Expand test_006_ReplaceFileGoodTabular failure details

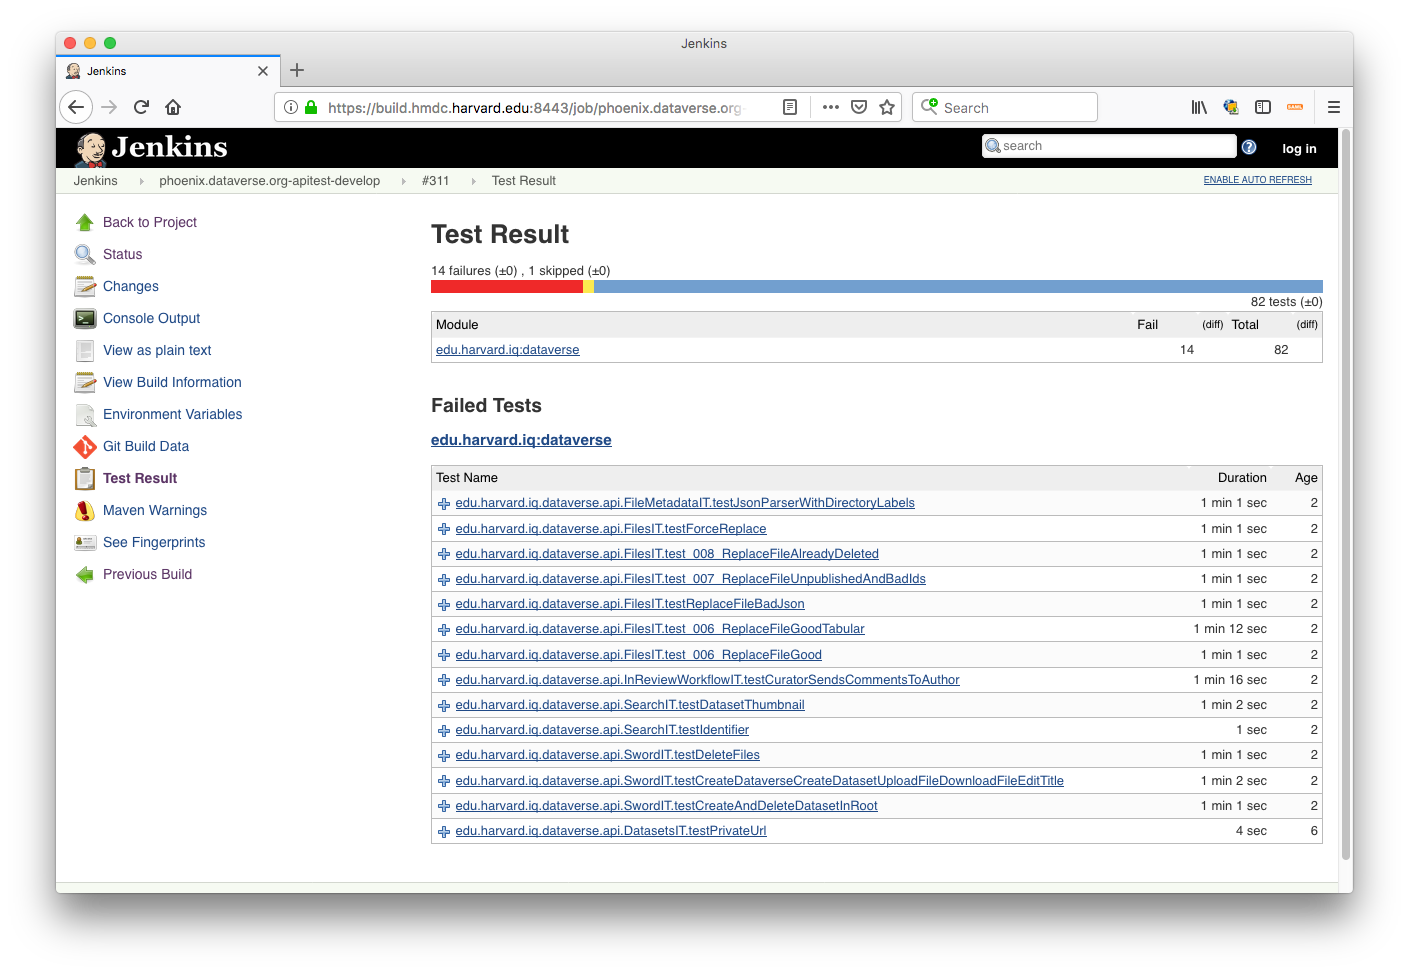(444, 630)
